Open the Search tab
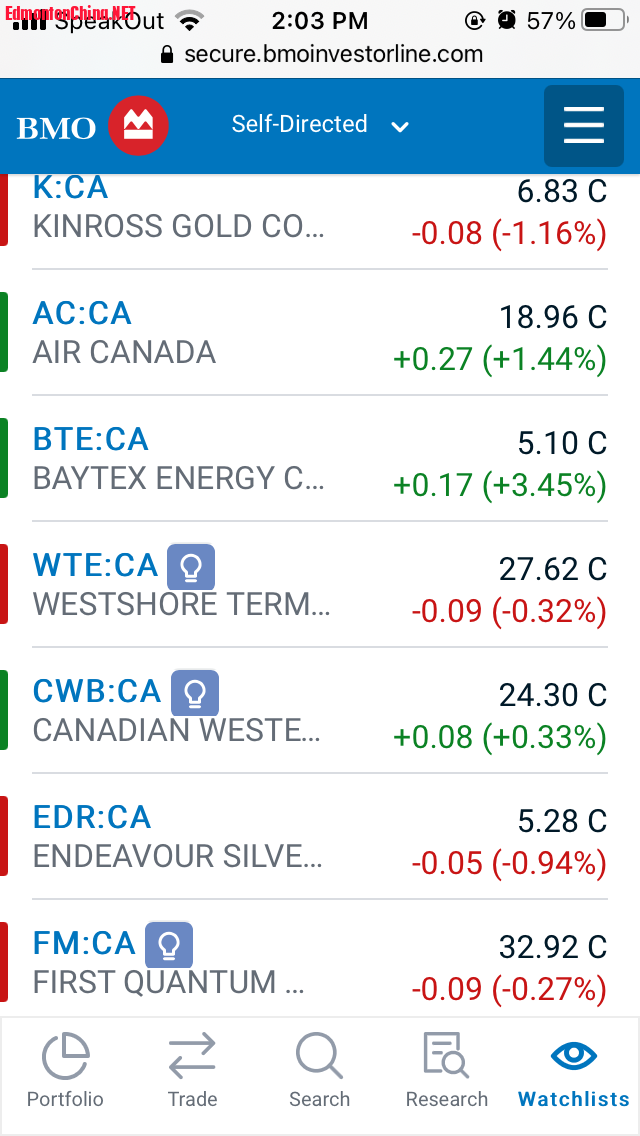The width and height of the screenshot is (640, 1136). pos(319,1071)
